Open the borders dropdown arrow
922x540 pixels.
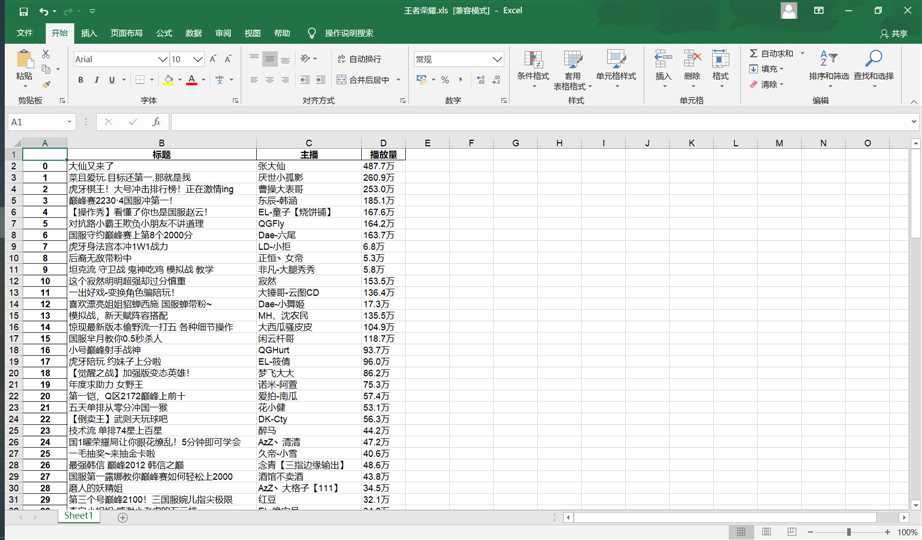click(x=151, y=79)
